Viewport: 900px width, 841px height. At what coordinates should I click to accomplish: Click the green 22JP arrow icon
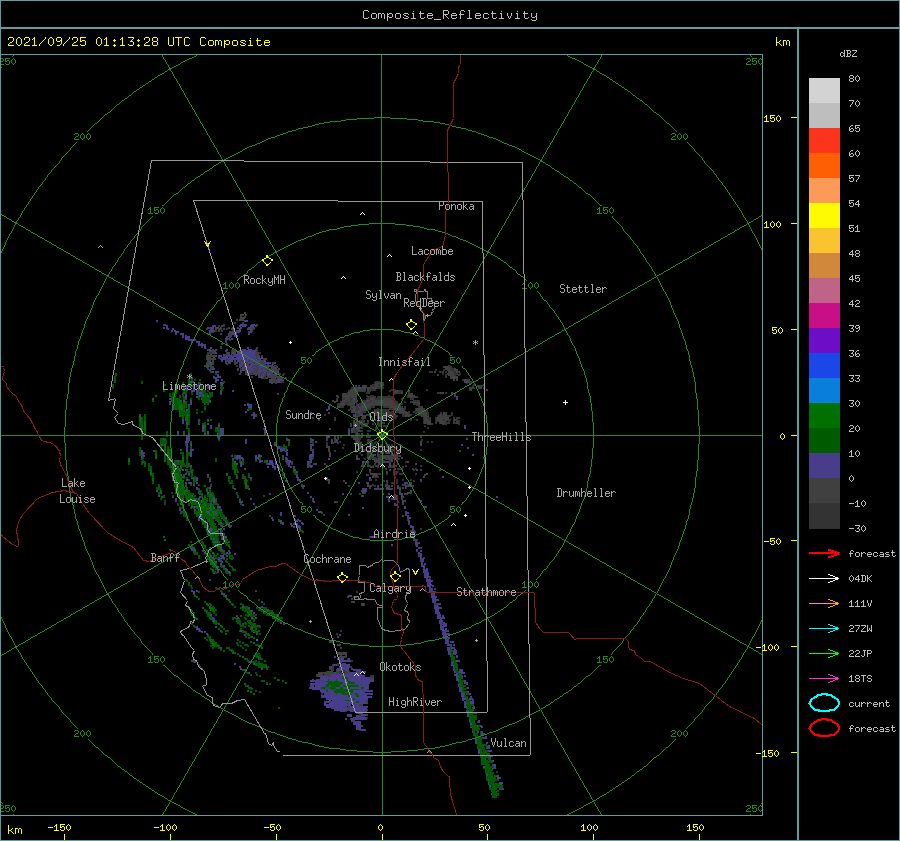[824, 653]
